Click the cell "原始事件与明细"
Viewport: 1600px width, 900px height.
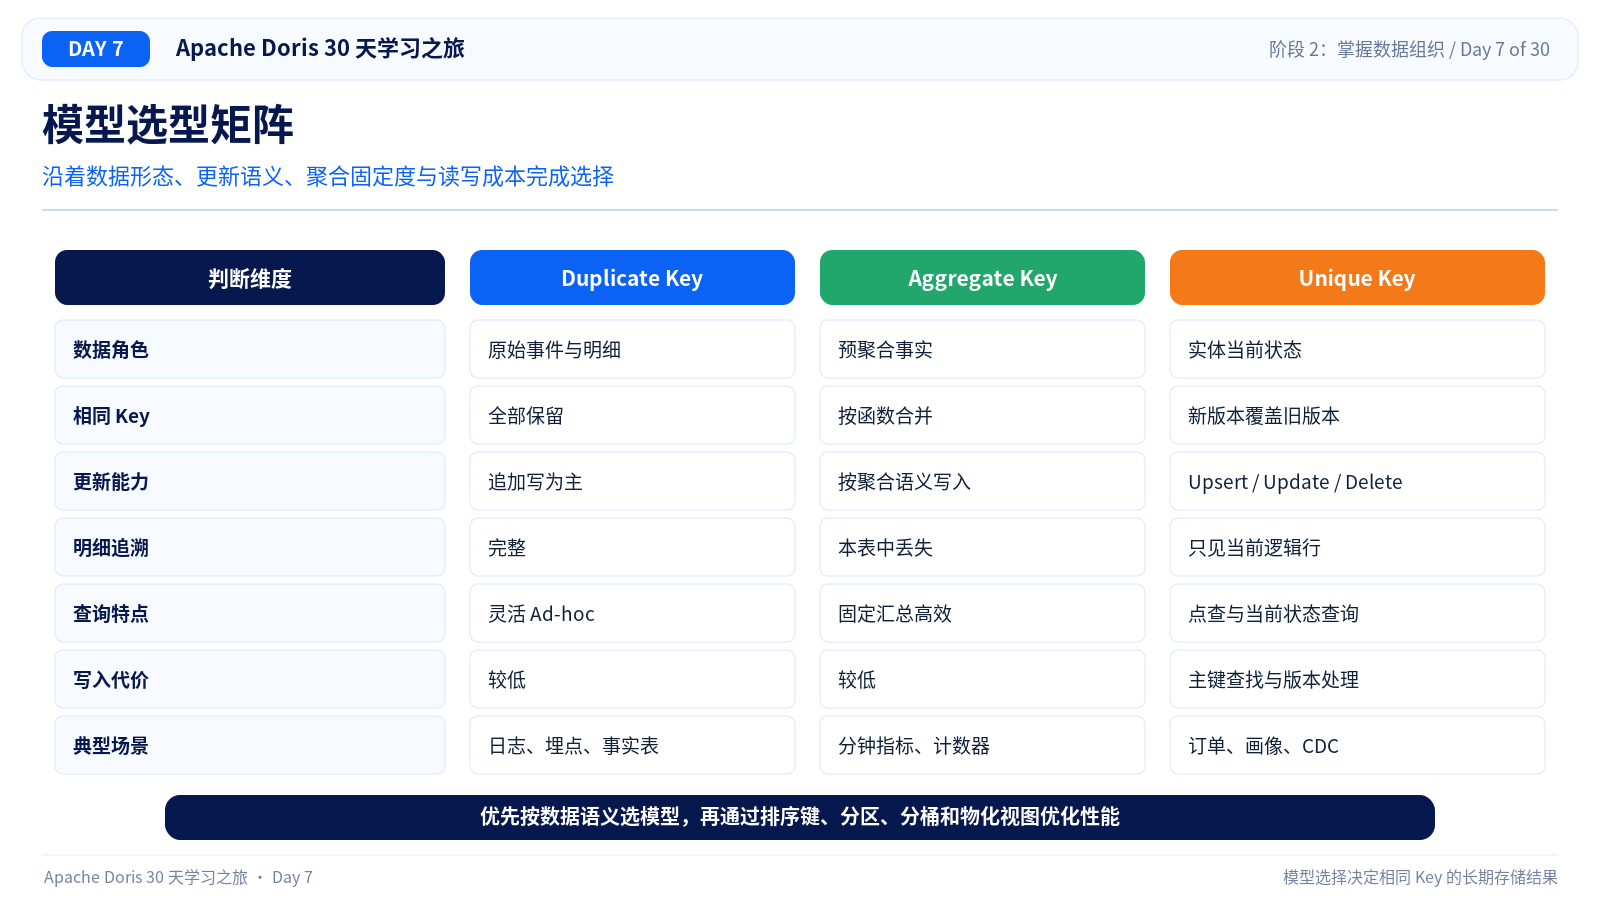pos(632,349)
